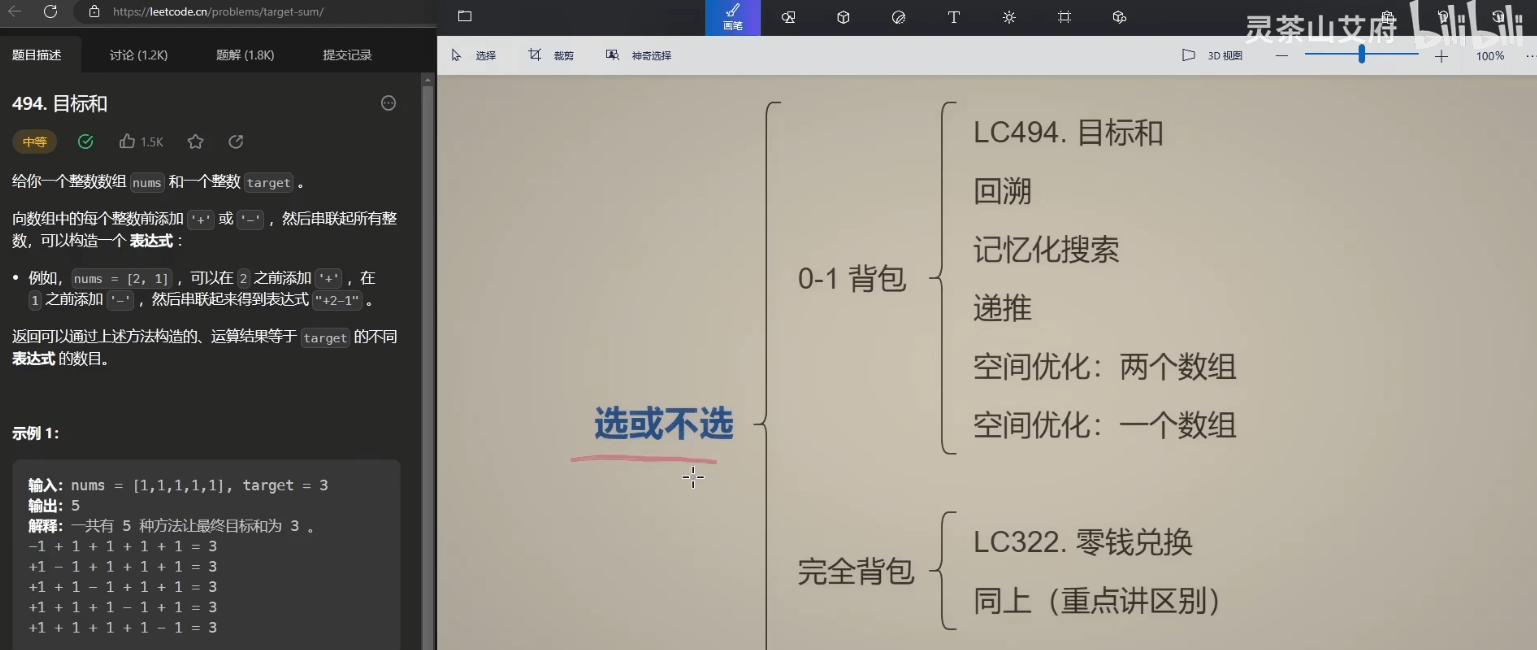Image resolution: width=1537 pixels, height=650 pixels.
Task: Open the Canvas settings
Action: click(x=1063, y=17)
